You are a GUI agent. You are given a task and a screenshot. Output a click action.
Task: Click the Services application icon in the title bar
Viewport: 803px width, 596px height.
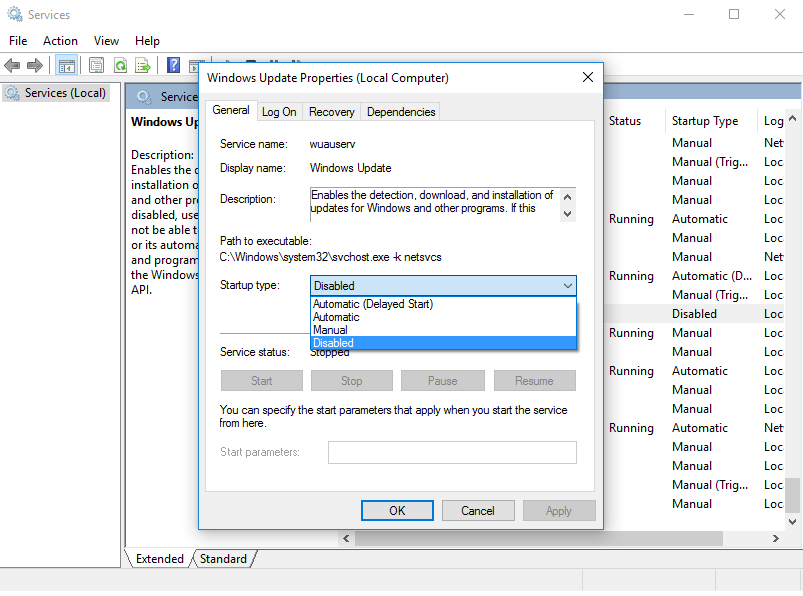(14, 14)
